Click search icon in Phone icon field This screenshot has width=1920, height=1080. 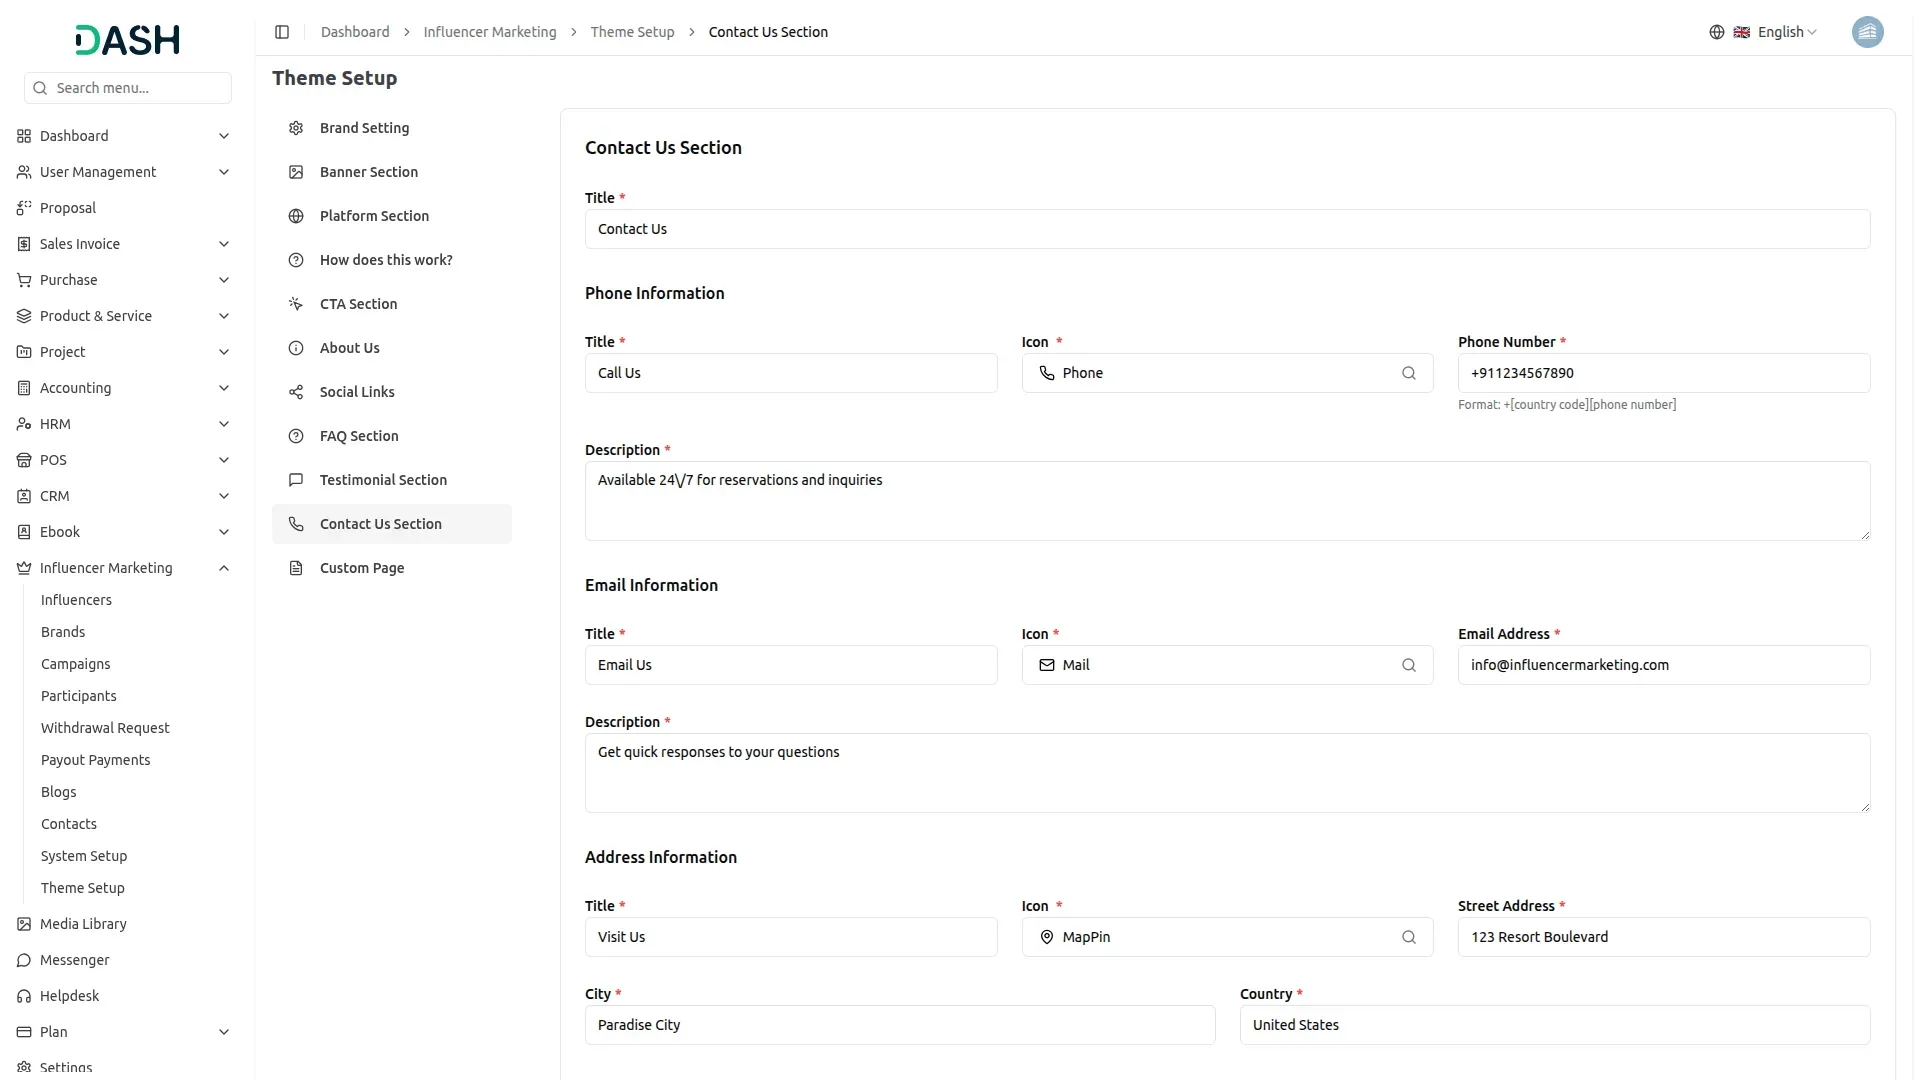tap(1408, 373)
